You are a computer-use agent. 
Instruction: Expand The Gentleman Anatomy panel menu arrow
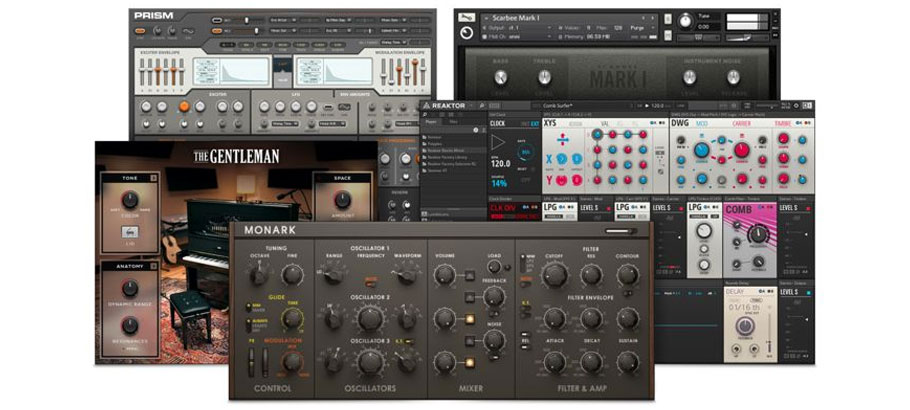click(154, 266)
